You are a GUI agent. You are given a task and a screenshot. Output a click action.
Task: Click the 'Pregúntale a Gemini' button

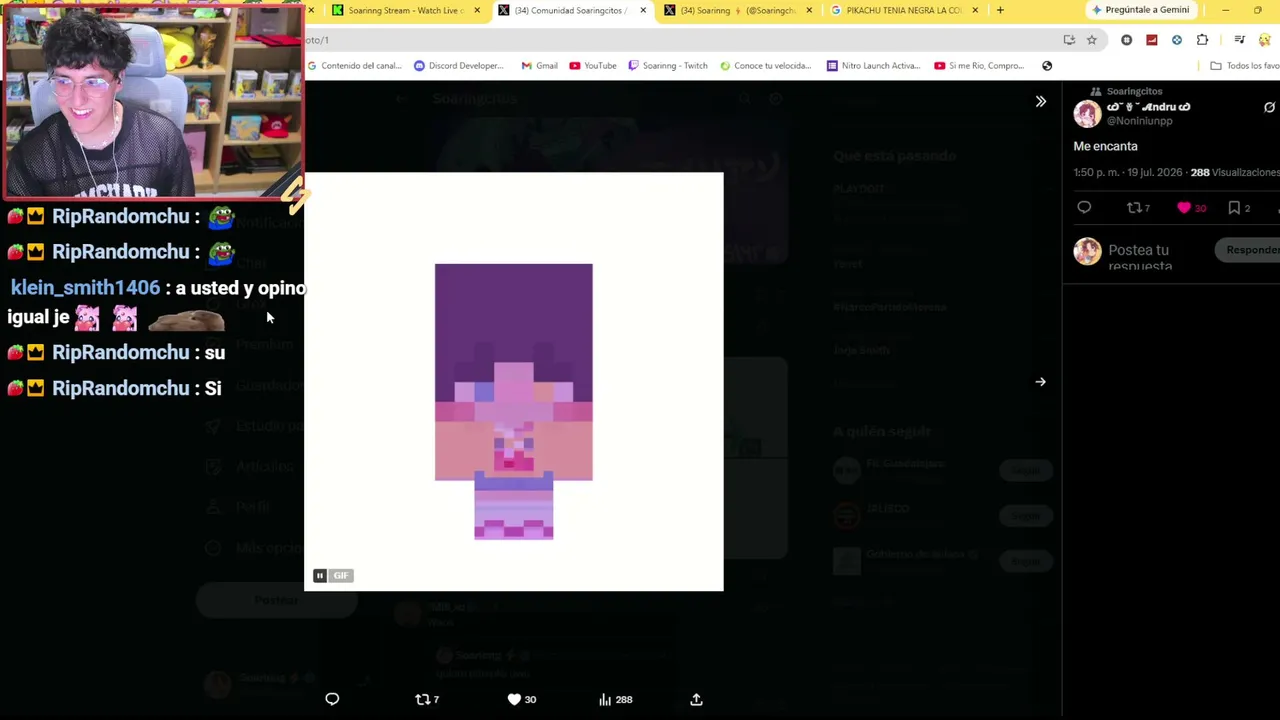[1140, 10]
